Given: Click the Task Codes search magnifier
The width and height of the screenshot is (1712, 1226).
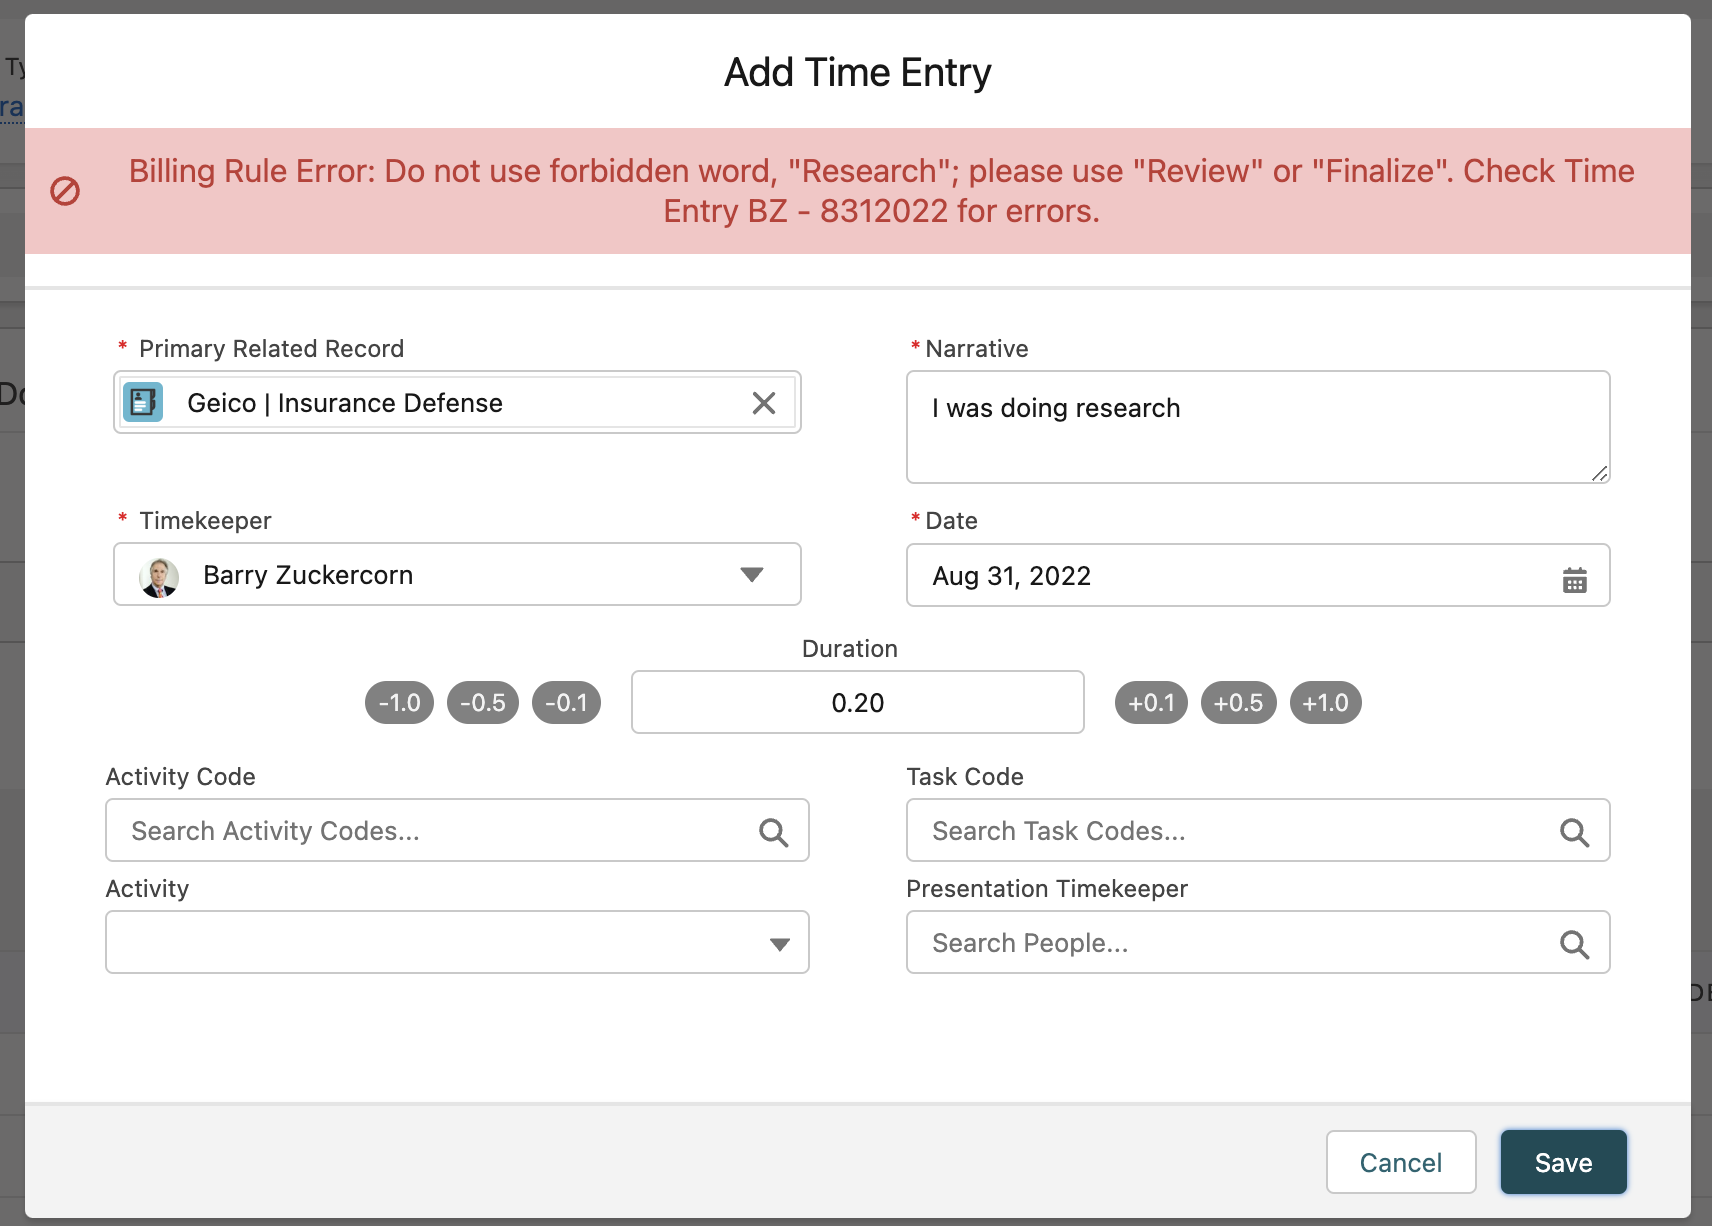Looking at the screenshot, I should coord(1574,832).
